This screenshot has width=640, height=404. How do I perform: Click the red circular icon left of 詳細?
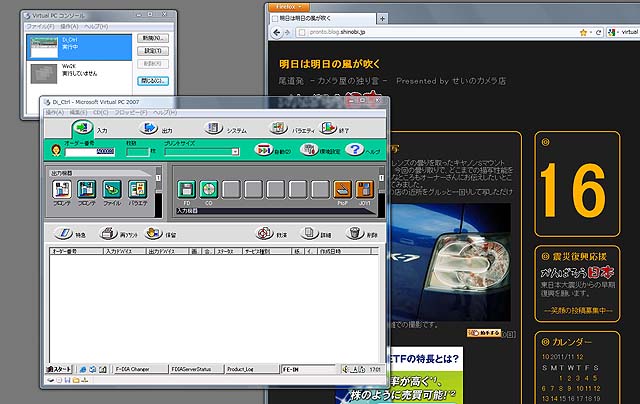(264, 233)
